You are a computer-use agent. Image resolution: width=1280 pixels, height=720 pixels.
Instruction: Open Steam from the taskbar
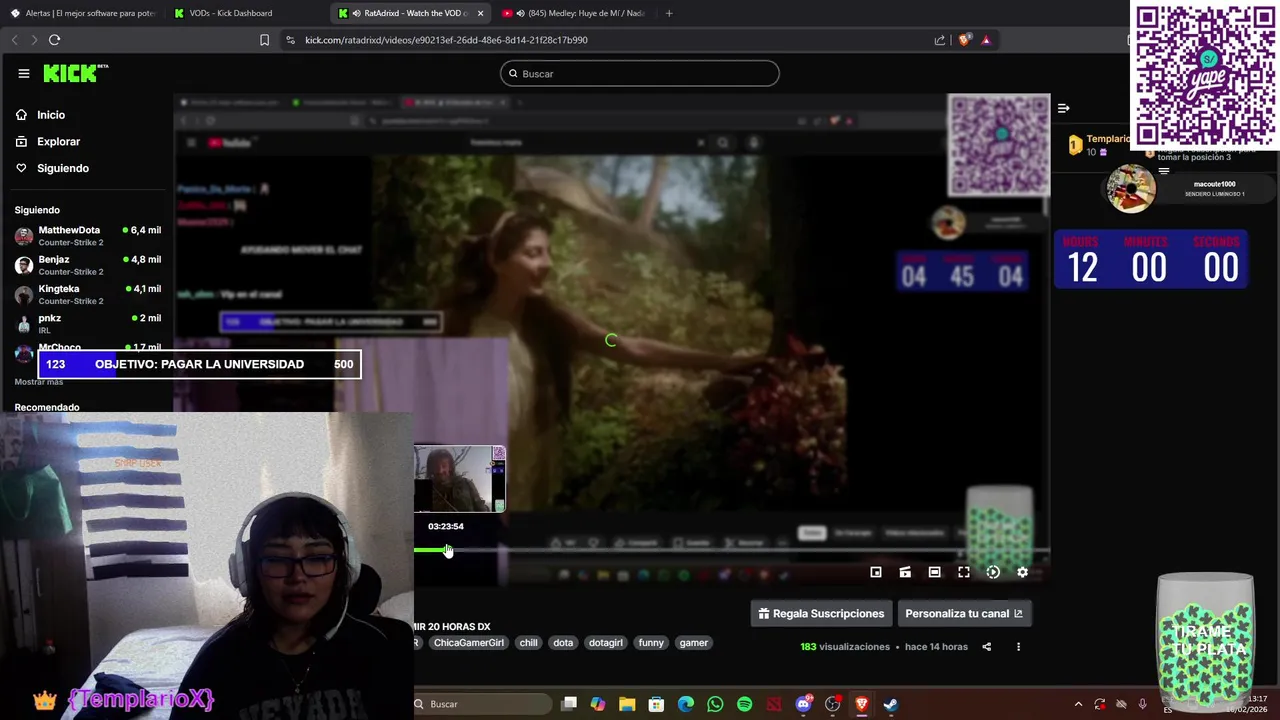[891, 704]
